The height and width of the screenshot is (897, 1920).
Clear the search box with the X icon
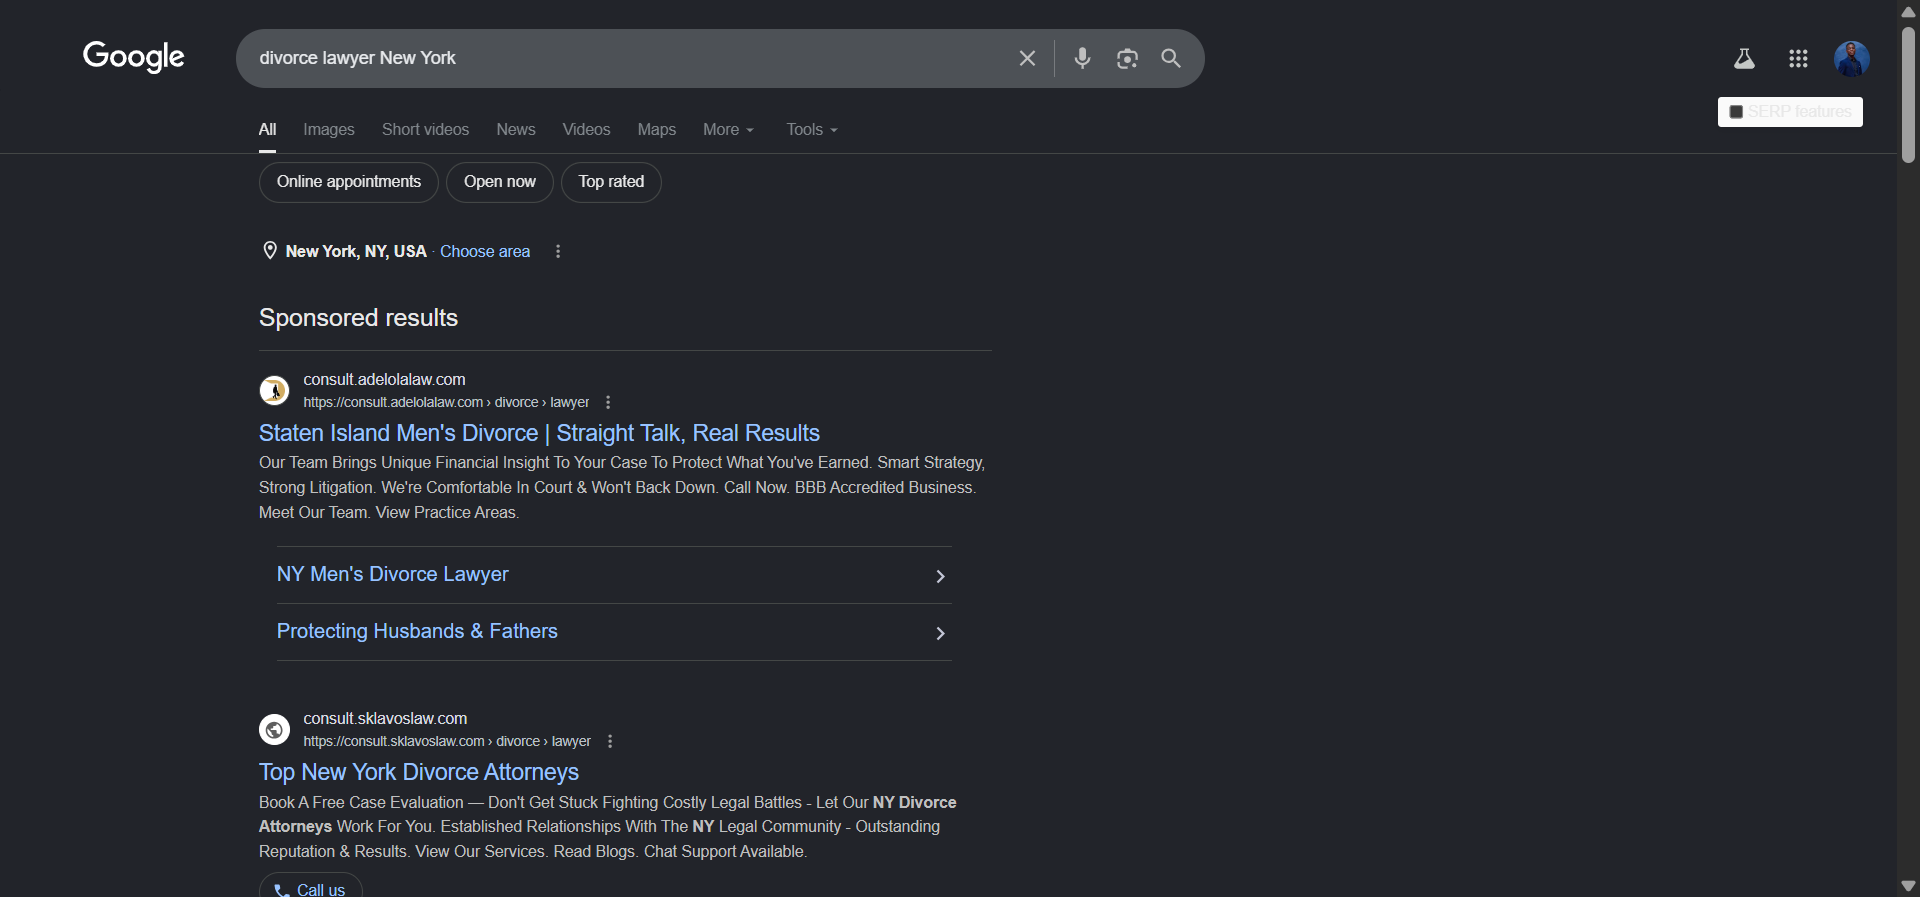(x=1027, y=58)
